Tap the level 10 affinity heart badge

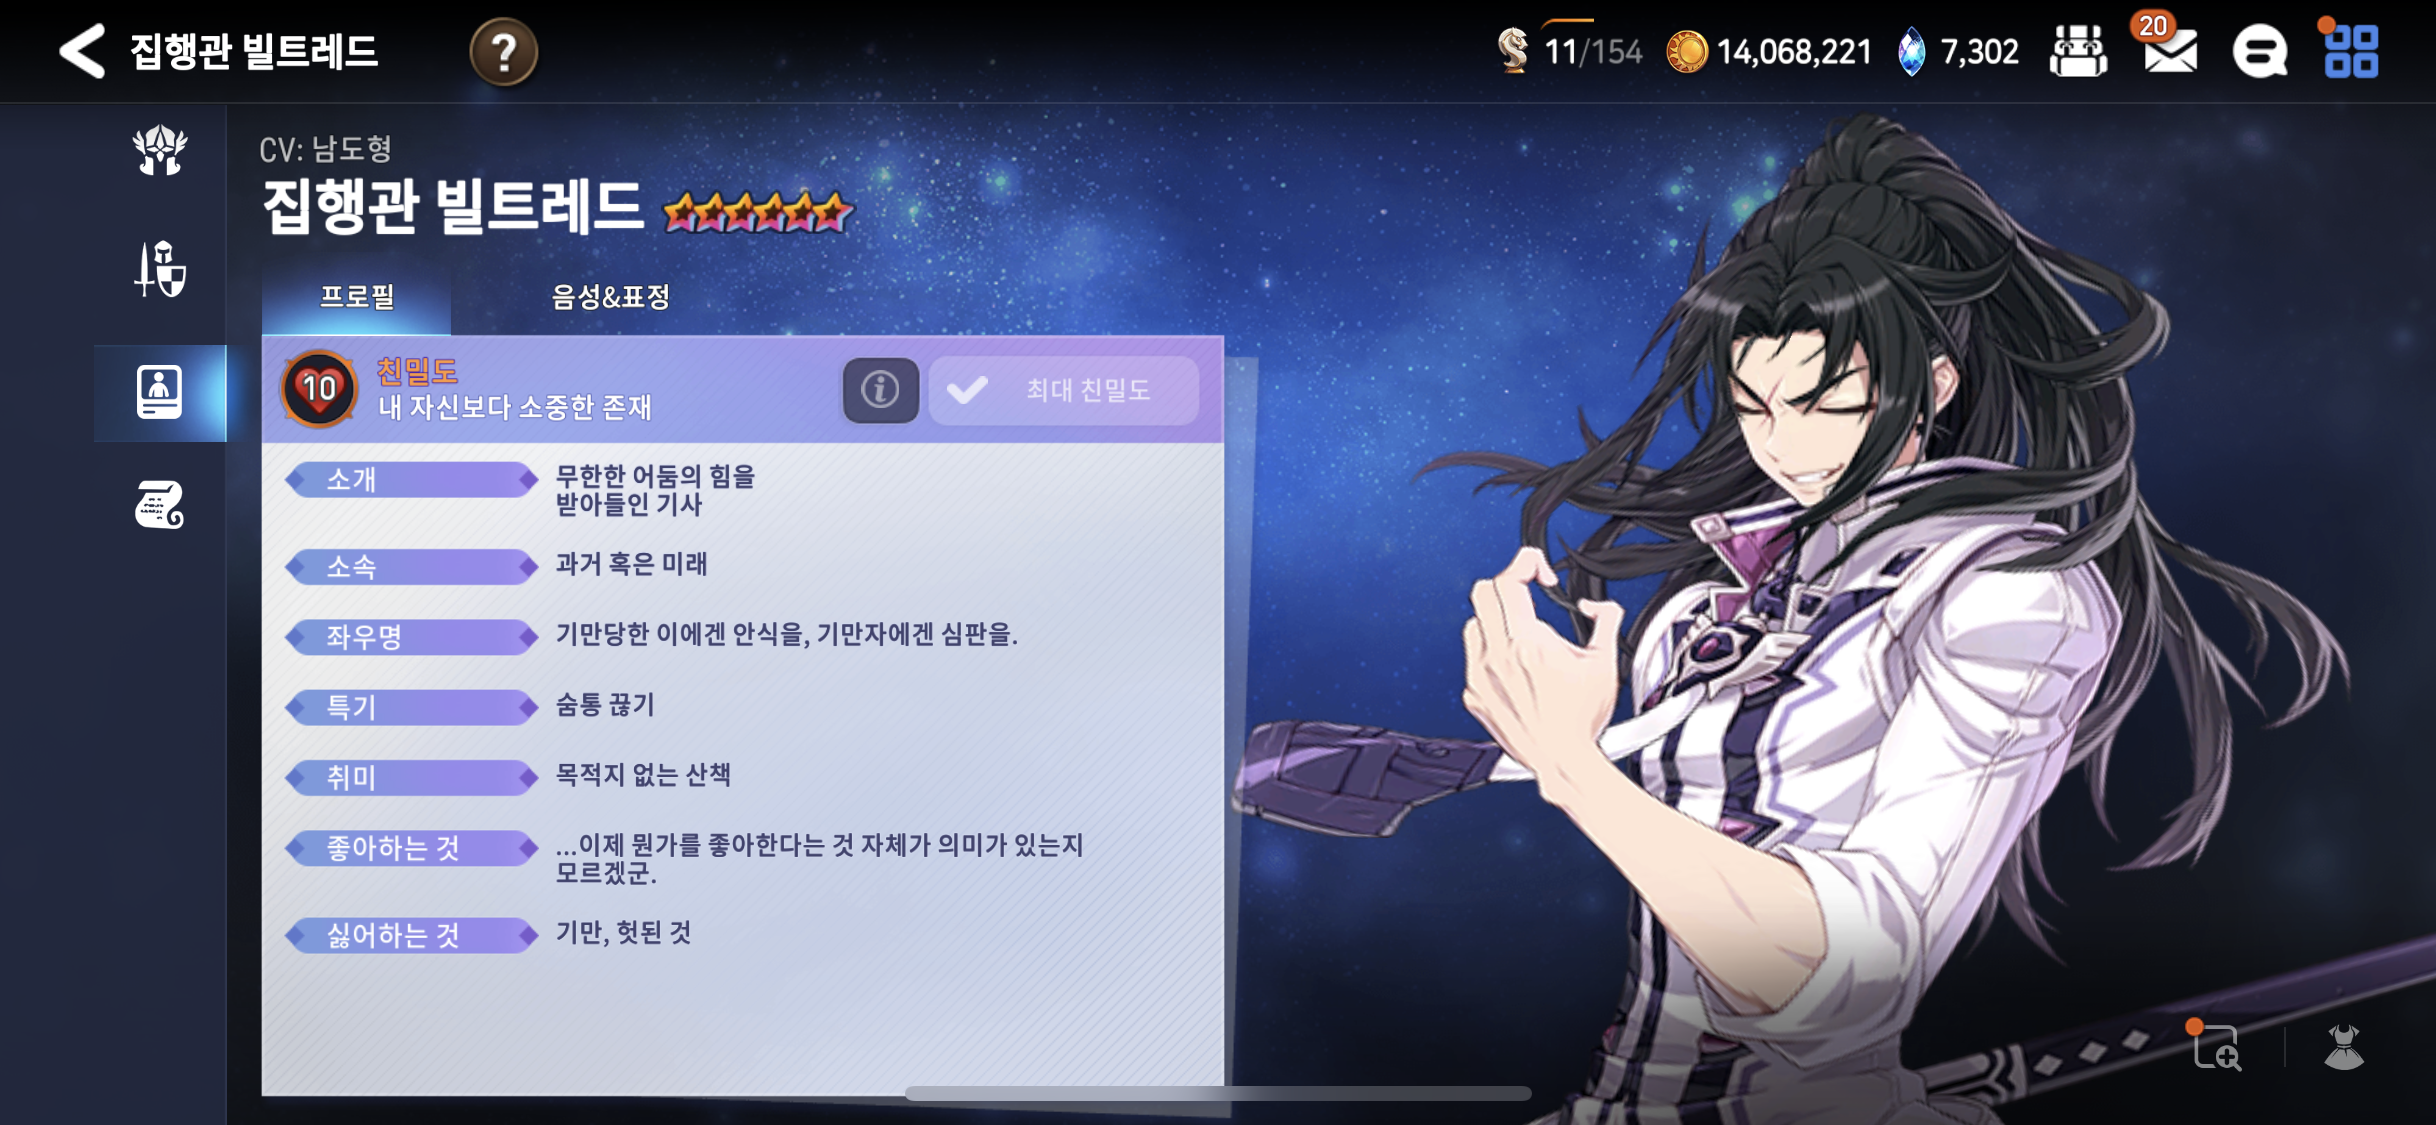tap(319, 389)
